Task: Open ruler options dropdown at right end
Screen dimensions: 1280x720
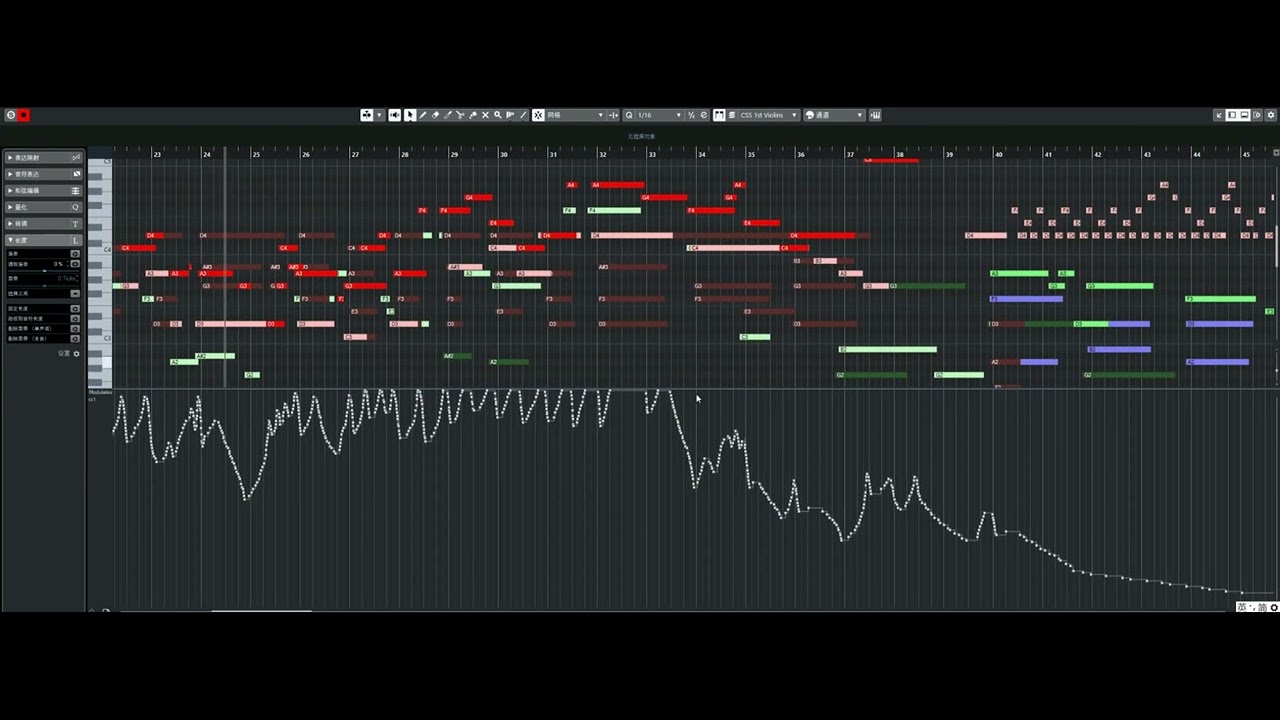Action: (1275, 153)
